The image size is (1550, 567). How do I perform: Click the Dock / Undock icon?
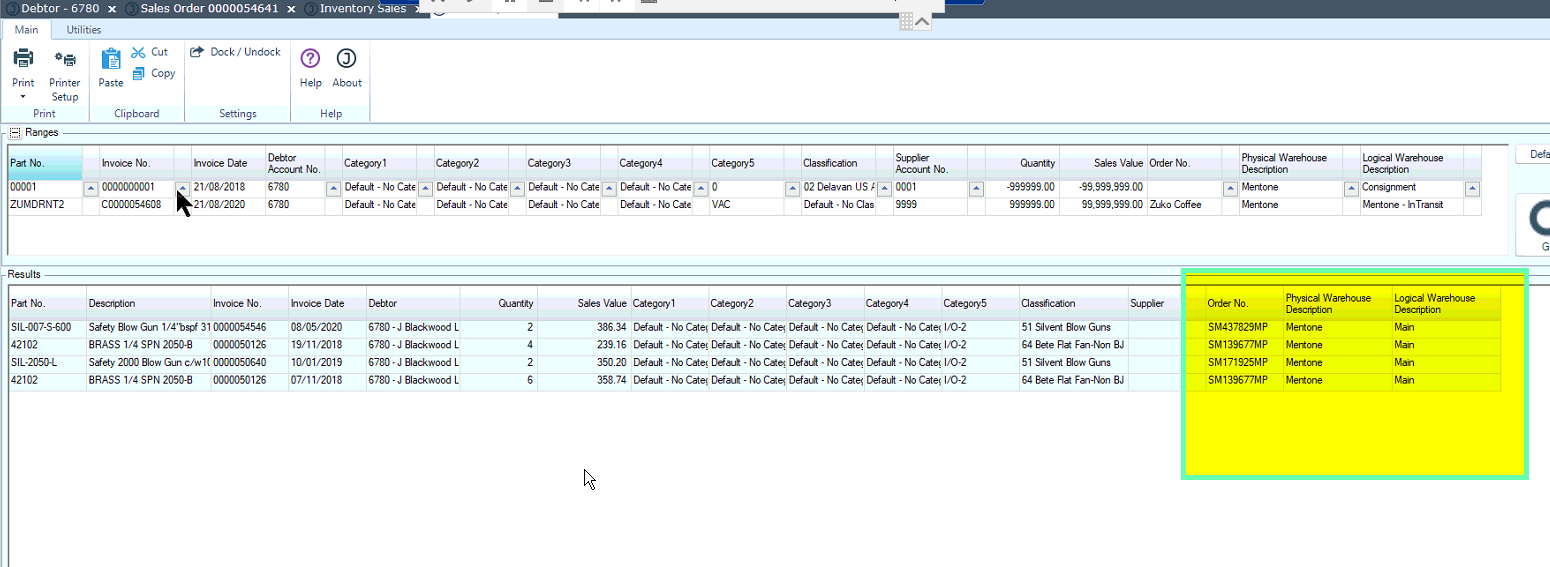coord(198,52)
